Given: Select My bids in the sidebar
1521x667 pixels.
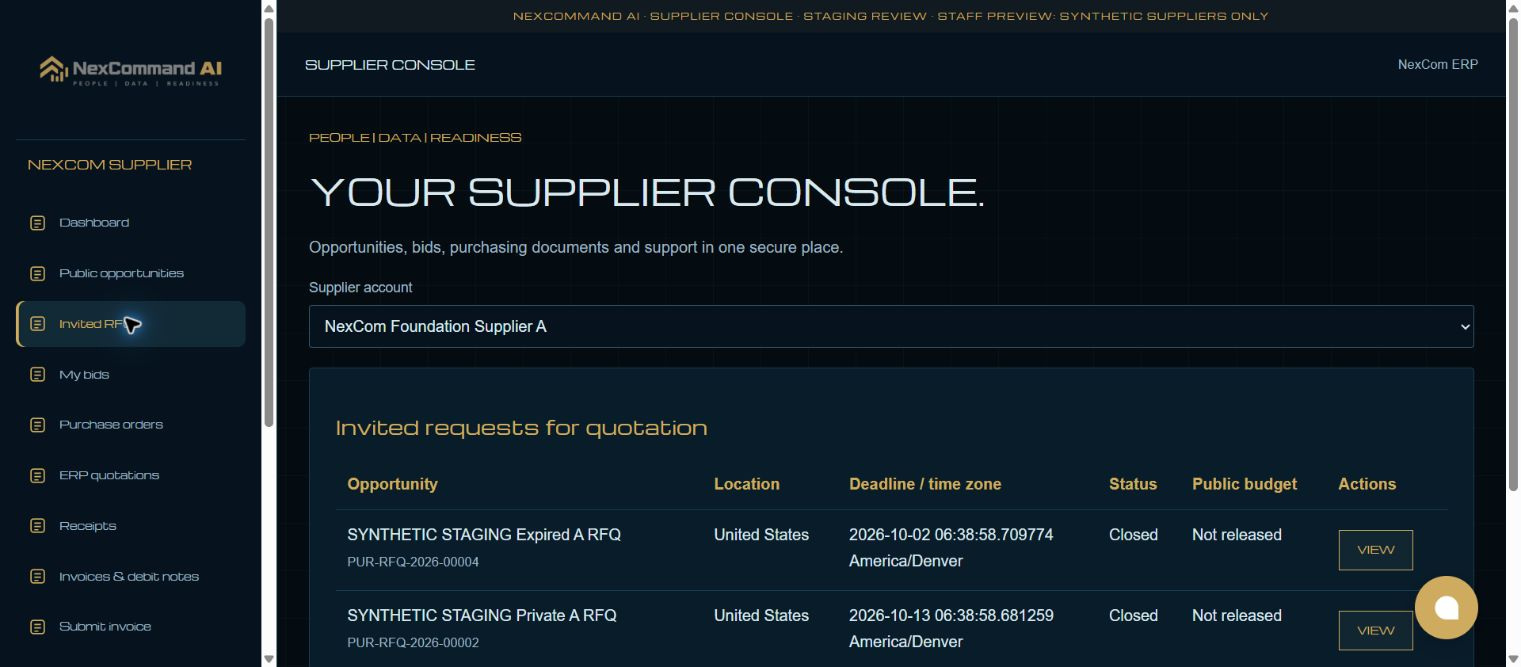Looking at the screenshot, I should pos(131,374).
